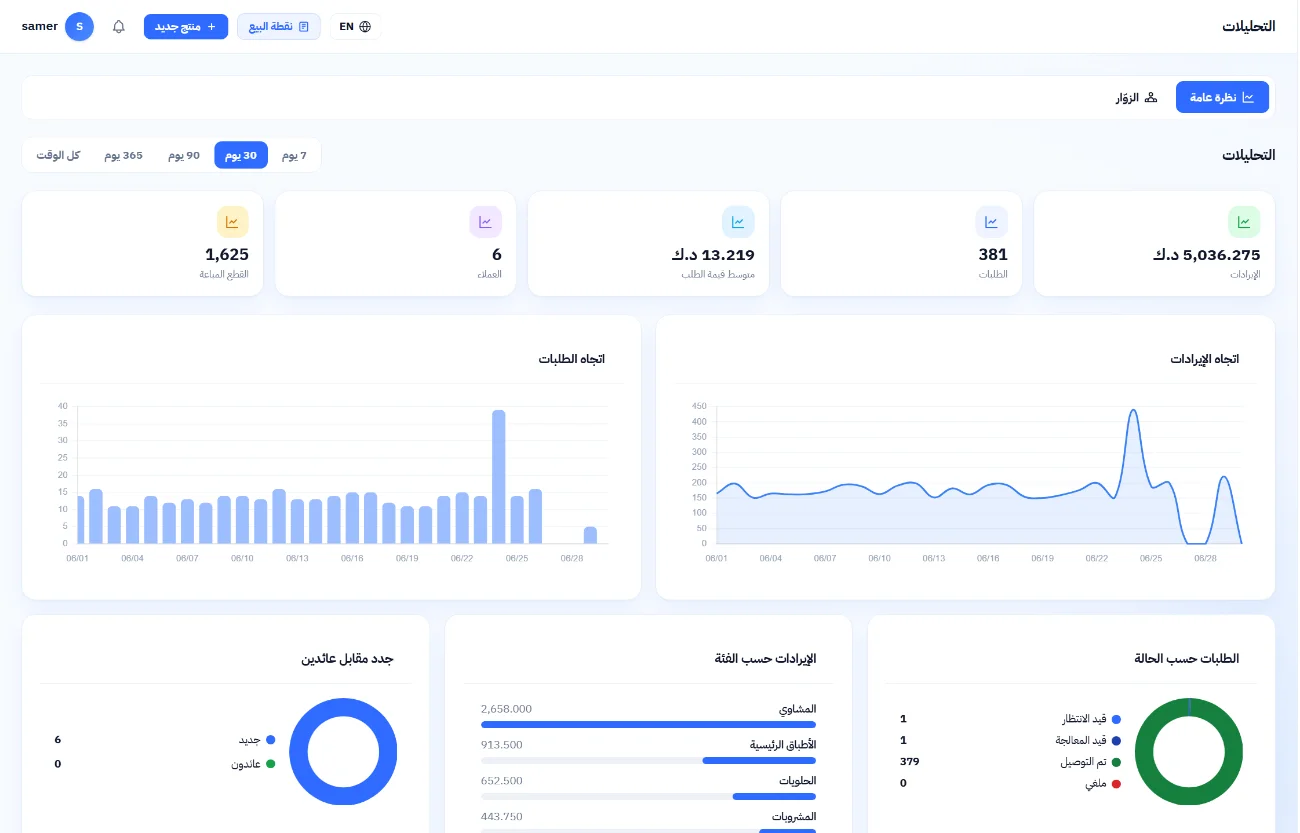The image size is (1300, 833).
Task: Click the جدد مقابل عائدين heading
Action: click(x=347, y=659)
